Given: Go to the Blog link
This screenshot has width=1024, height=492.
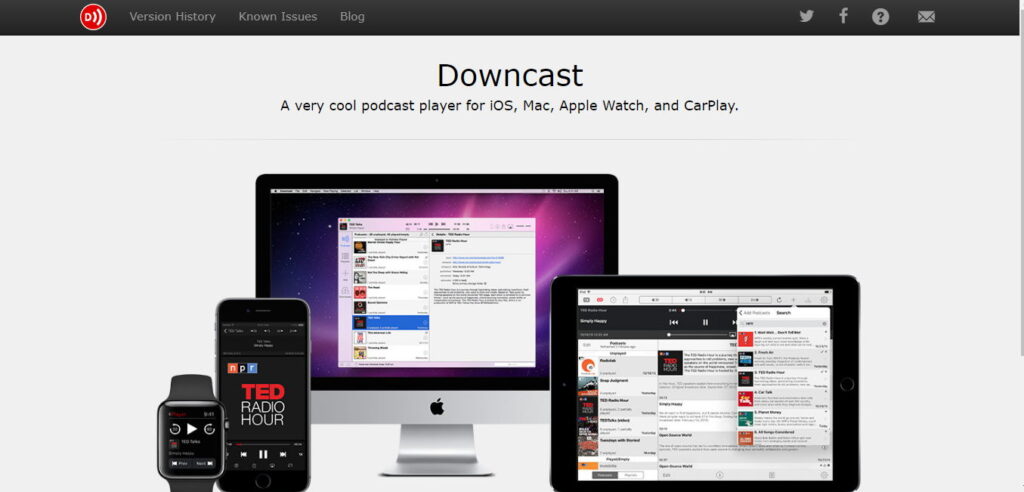Looking at the screenshot, I should pos(352,17).
